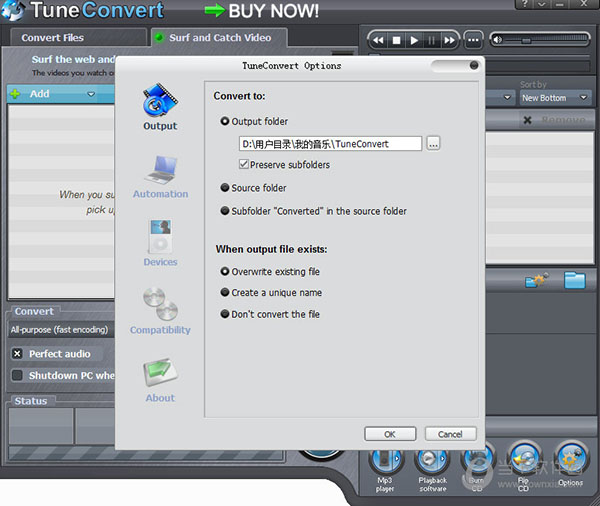Skip forward with the next track button

click(449, 40)
